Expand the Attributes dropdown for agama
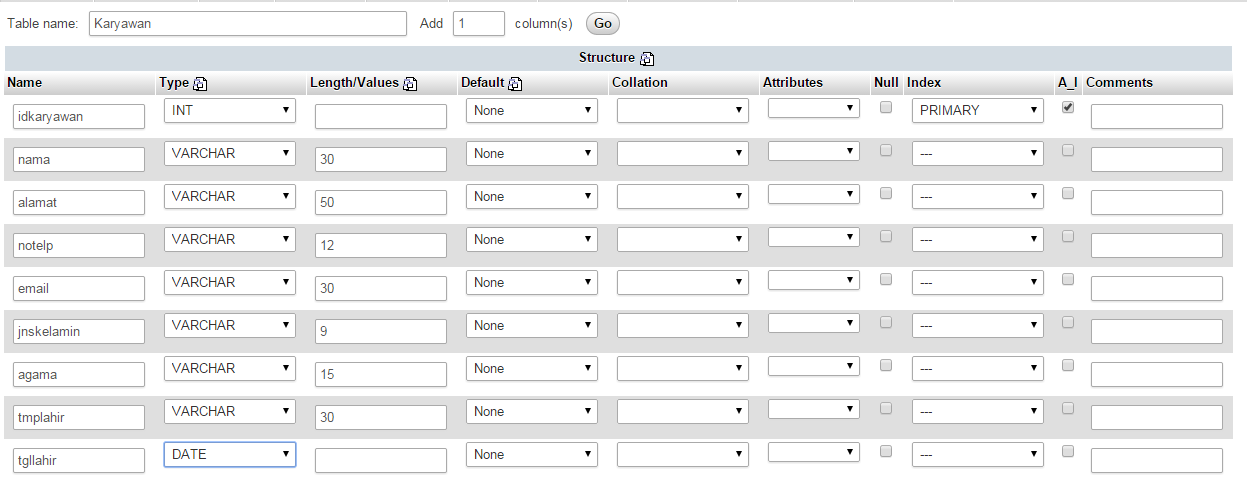The image size is (1247, 490). click(x=814, y=365)
